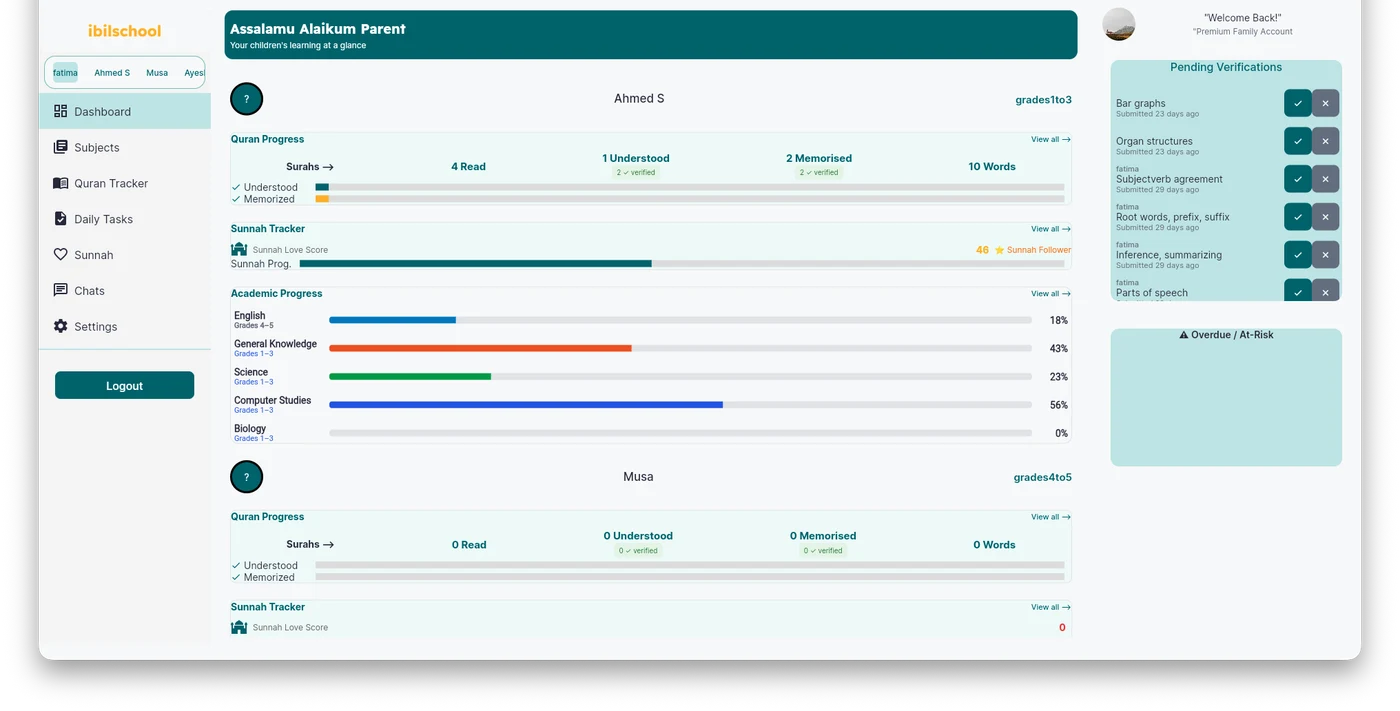The height and width of the screenshot is (711, 1400).
Task: Click Ahmed's '1 Understood' stat
Action: 636,158
